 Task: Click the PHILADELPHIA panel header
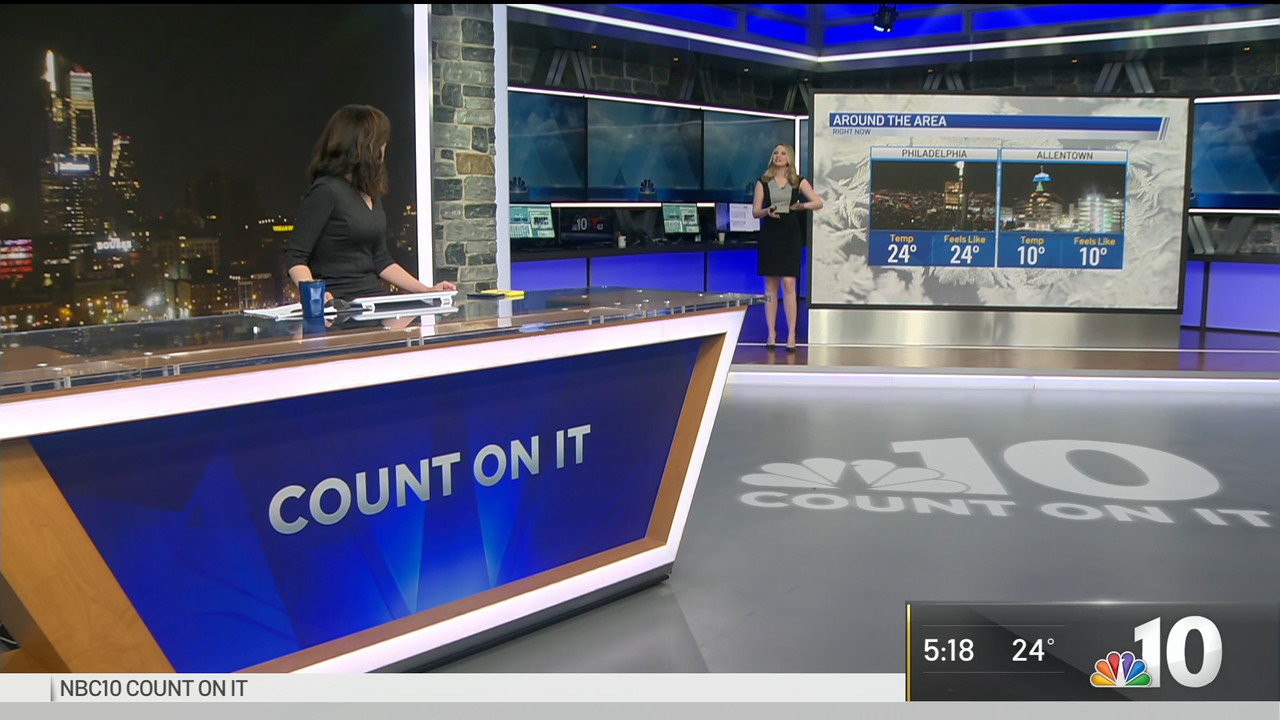[x=934, y=154]
